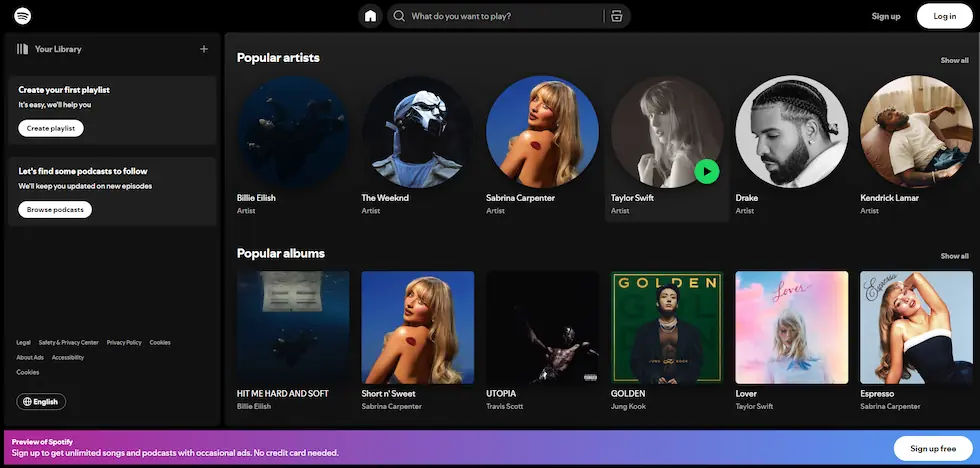Open the About Ads link

(30, 357)
